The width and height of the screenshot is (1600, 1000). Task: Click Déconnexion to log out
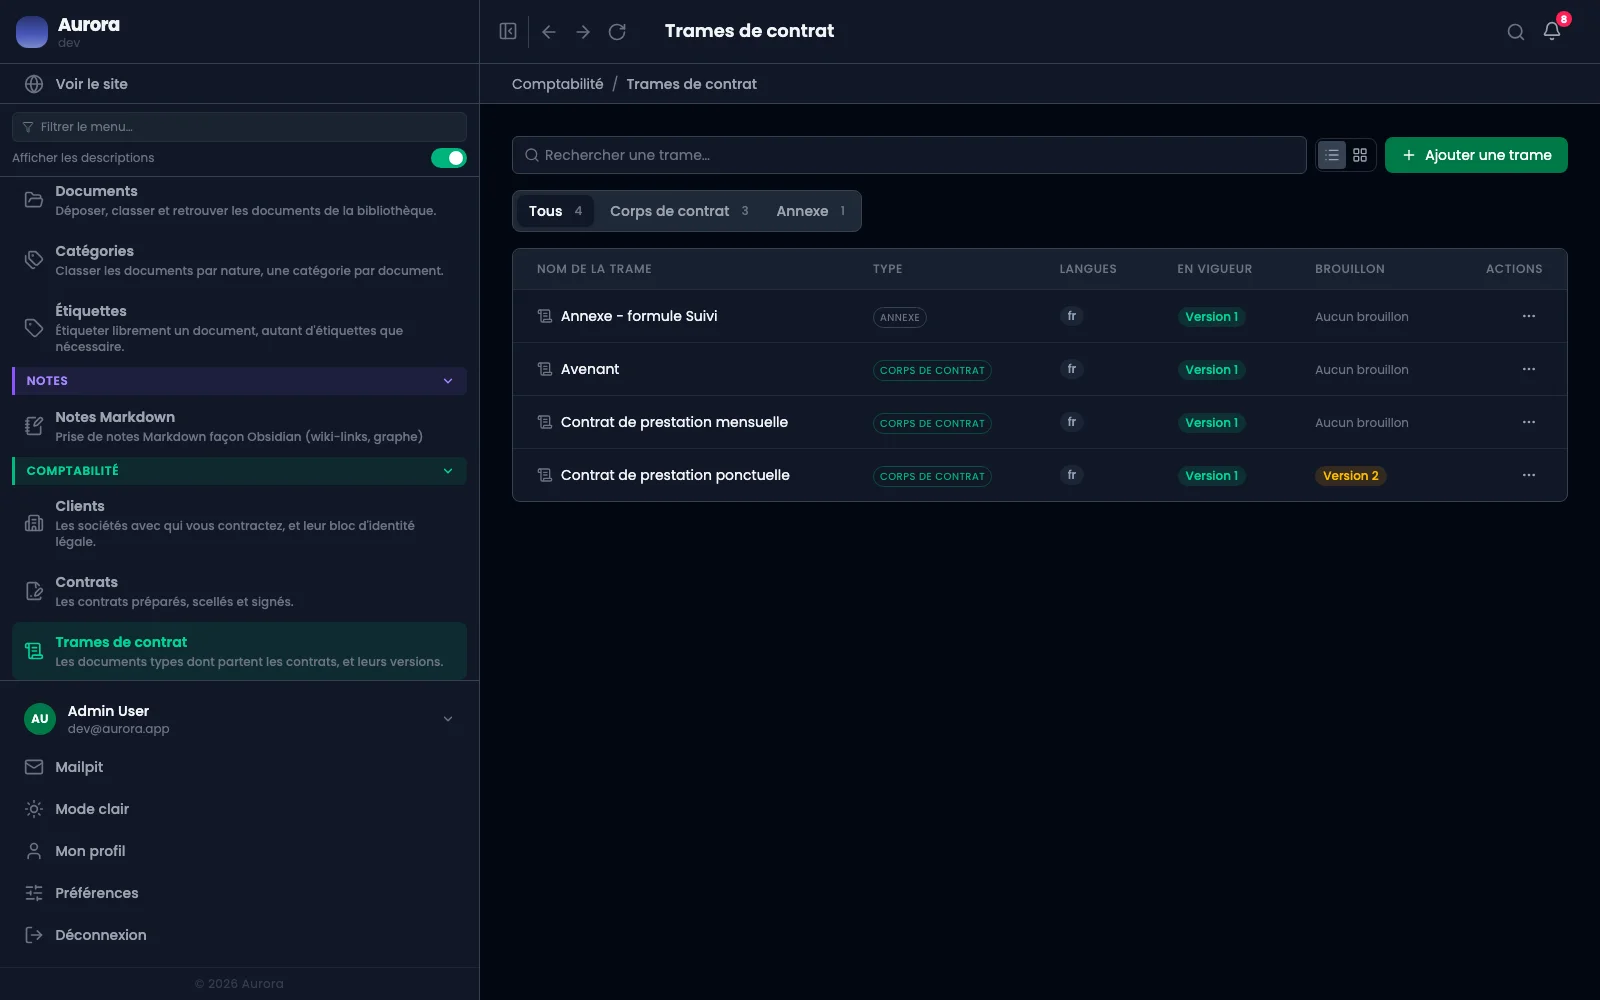click(100, 935)
